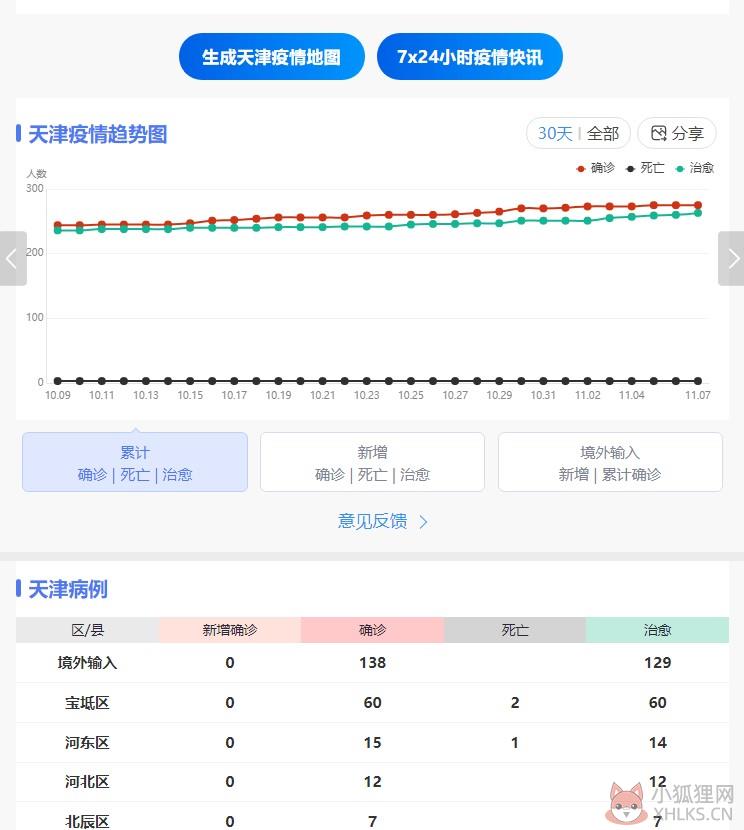744x830 pixels.
Task: Click the pink 确诊 table column header
Action: tap(373, 630)
